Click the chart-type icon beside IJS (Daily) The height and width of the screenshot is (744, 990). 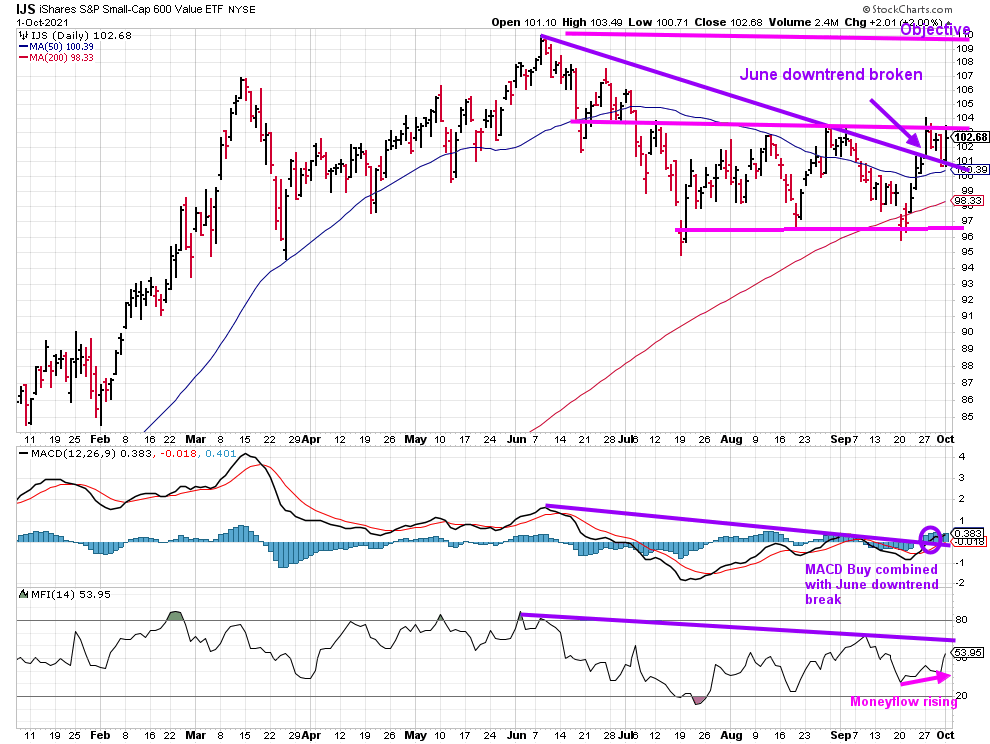(23, 35)
